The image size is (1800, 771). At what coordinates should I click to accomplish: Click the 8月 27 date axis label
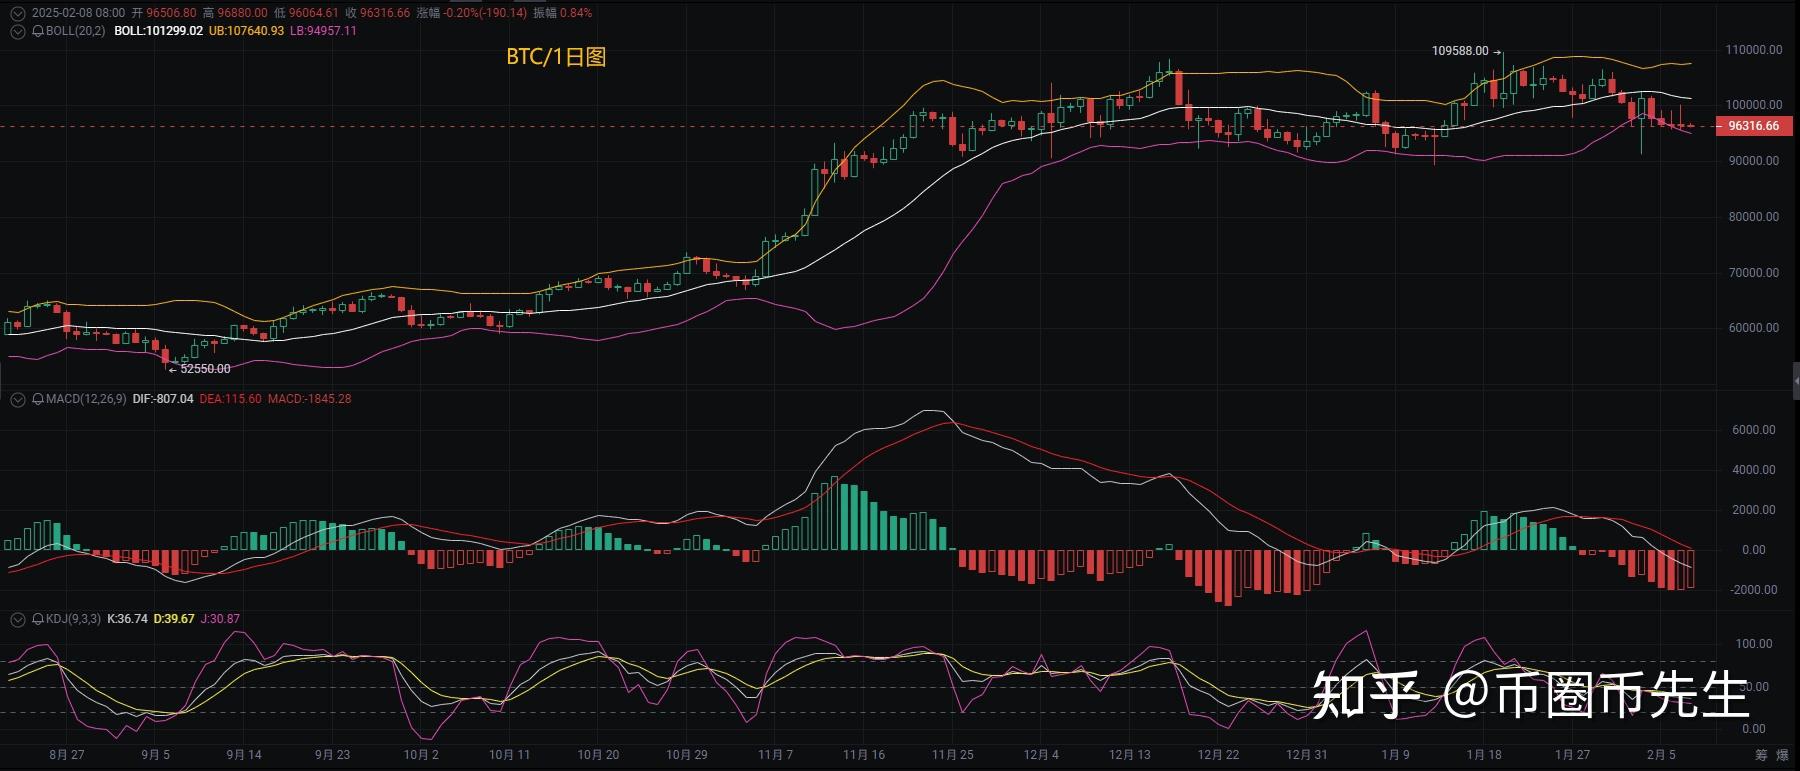pos(67,755)
